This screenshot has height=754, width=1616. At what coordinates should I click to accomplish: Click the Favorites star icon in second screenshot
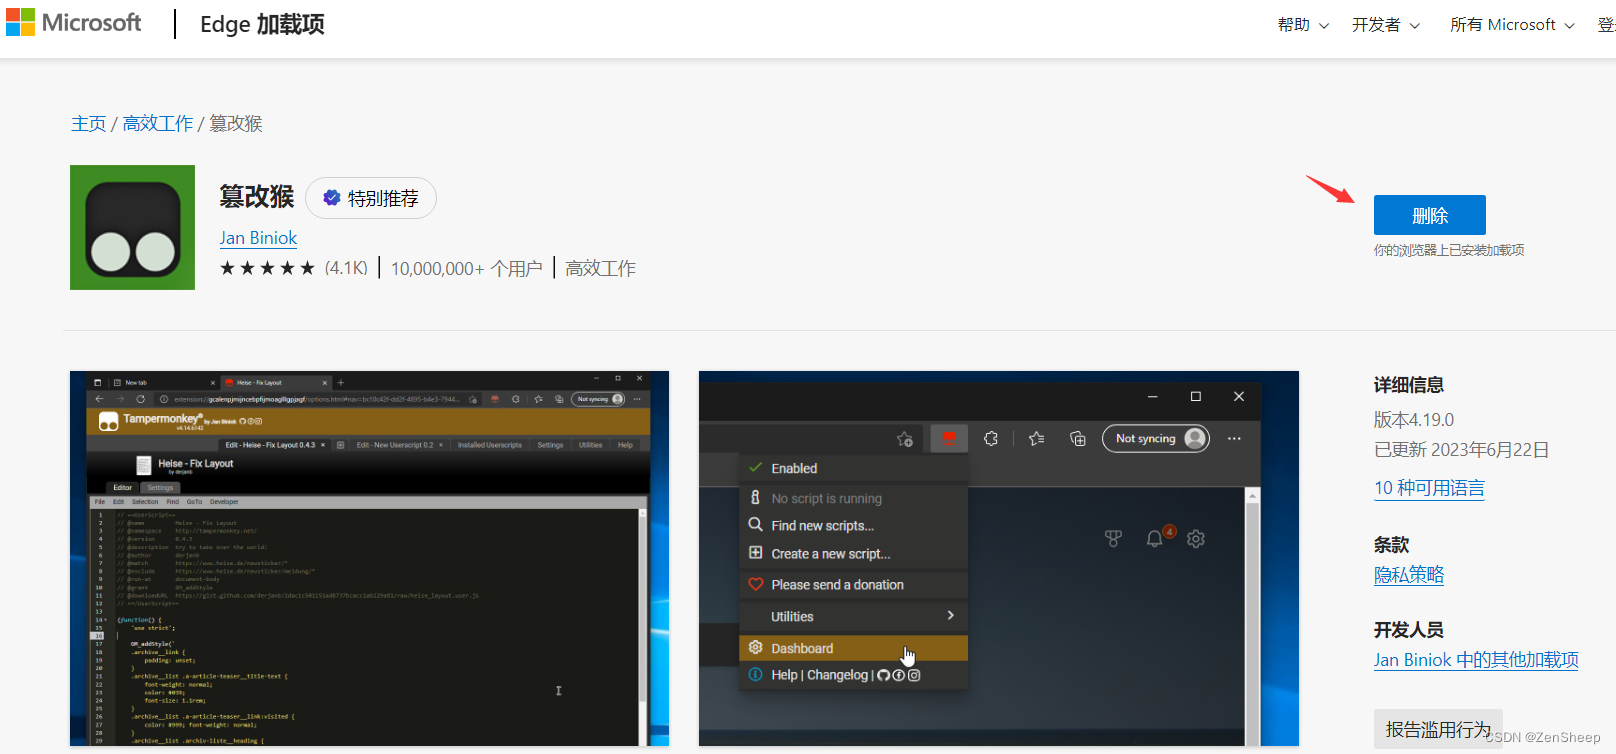(x=1036, y=438)
